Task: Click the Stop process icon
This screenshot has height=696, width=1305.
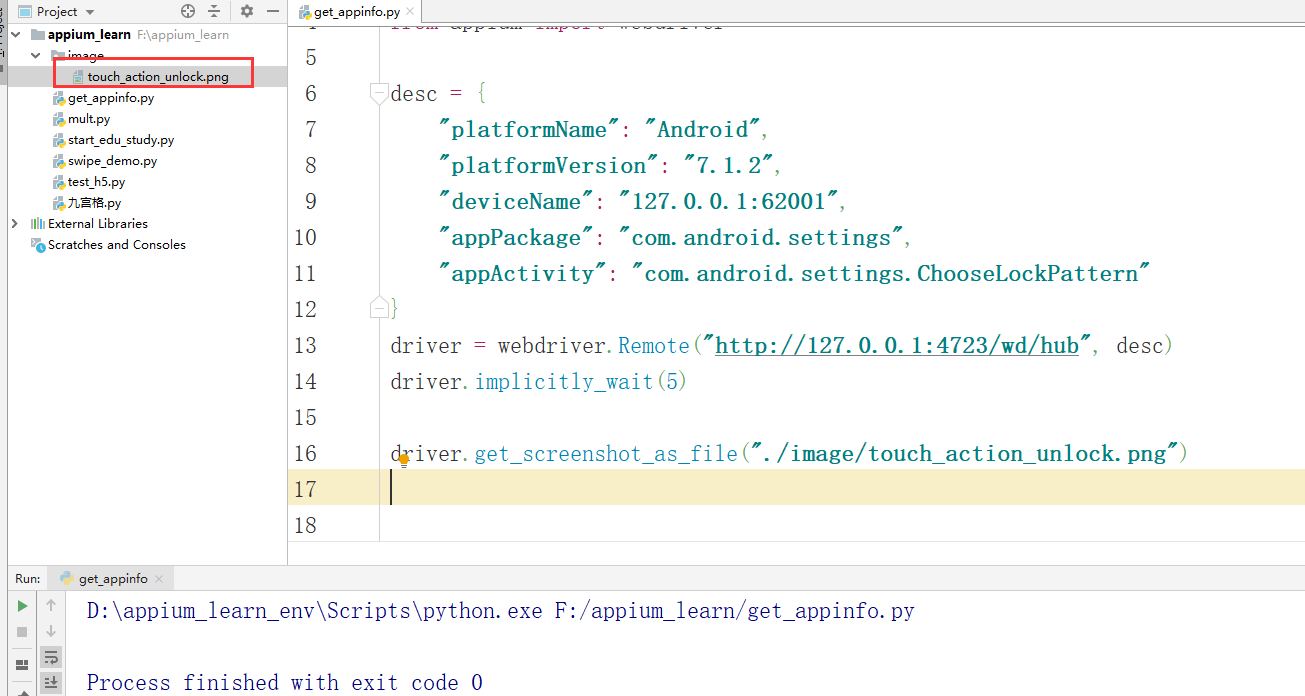Action: click(21, 631)
